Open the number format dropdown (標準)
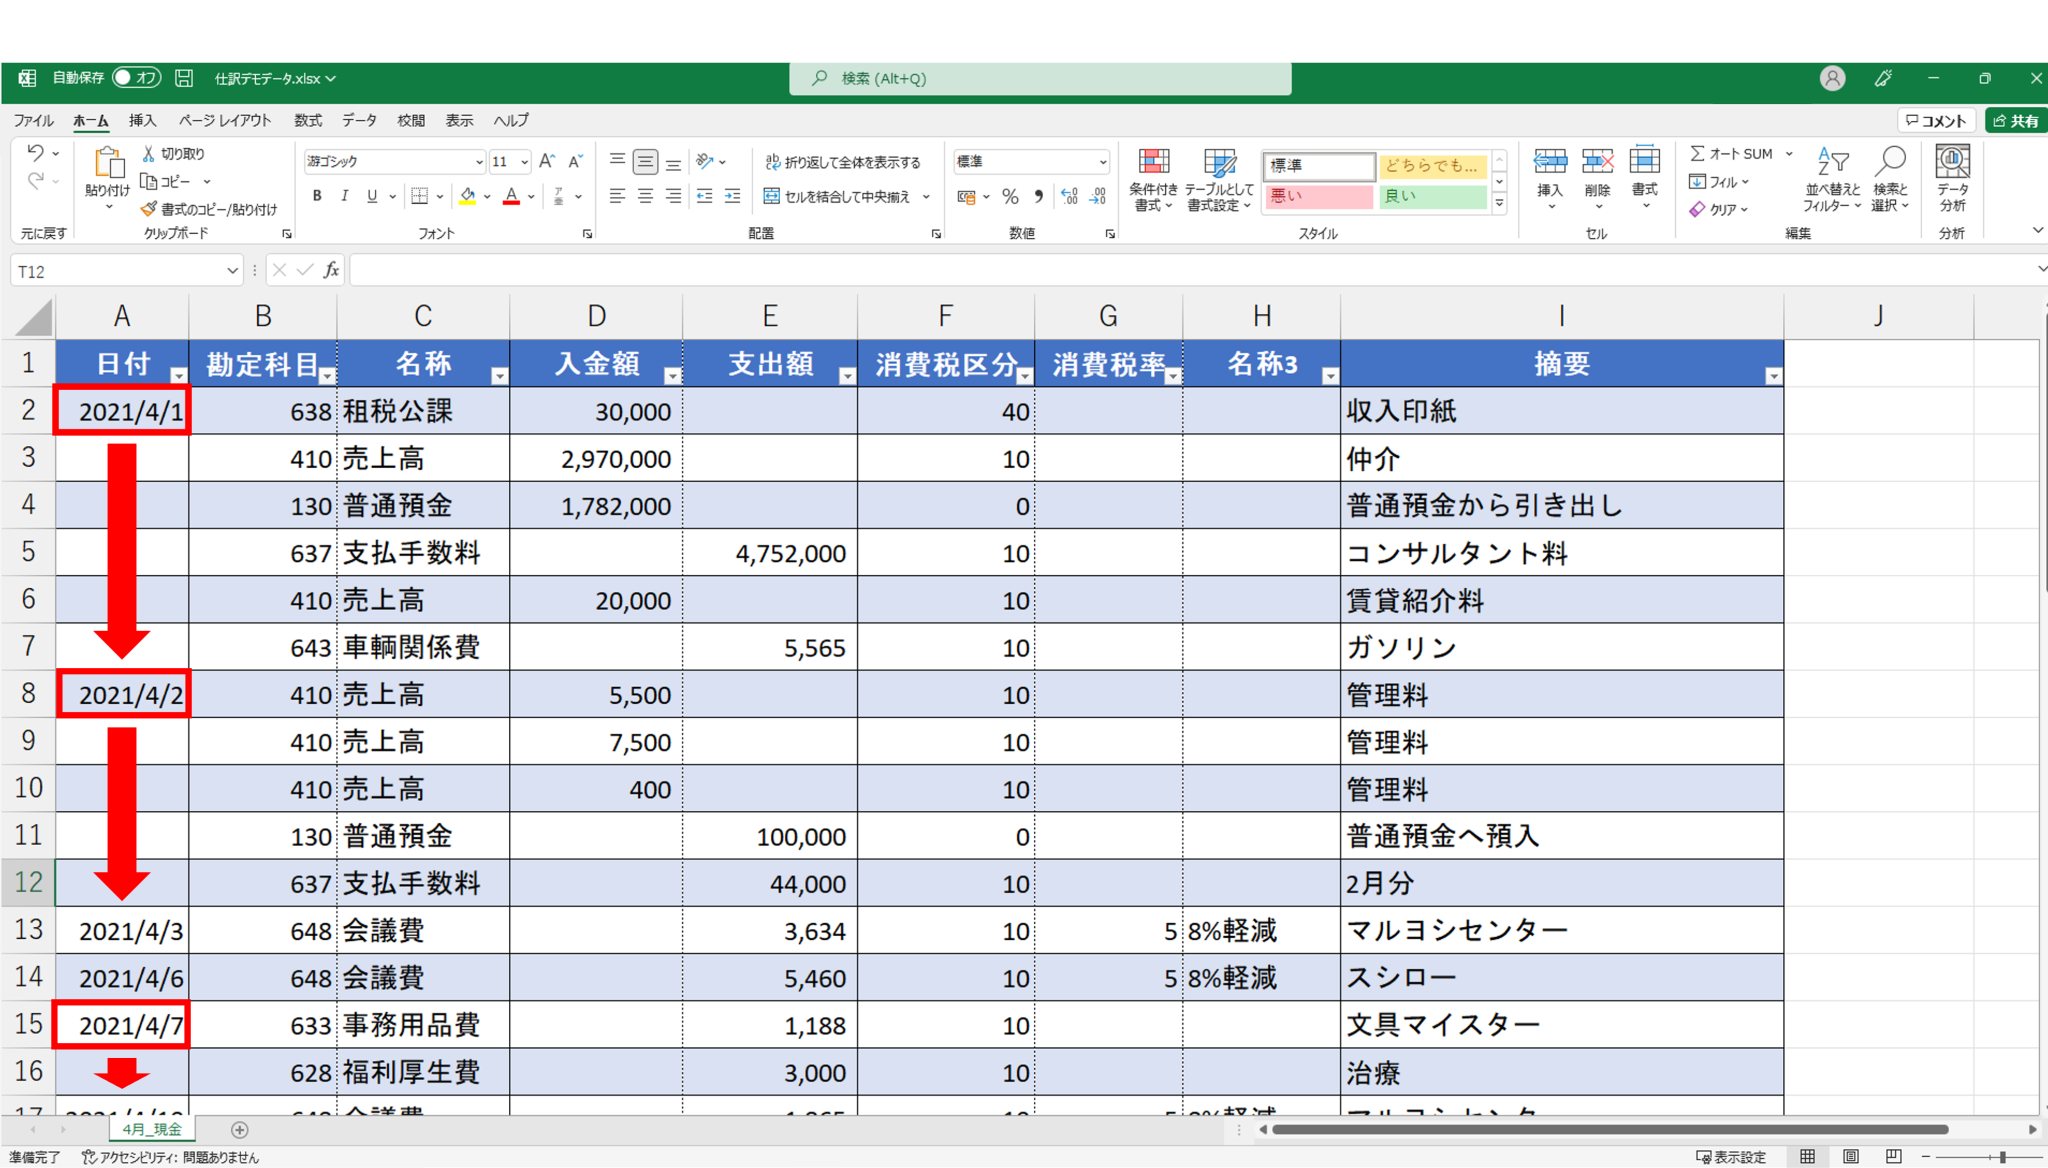This screenshot has width=2048, height=1168. point(1102,162)
